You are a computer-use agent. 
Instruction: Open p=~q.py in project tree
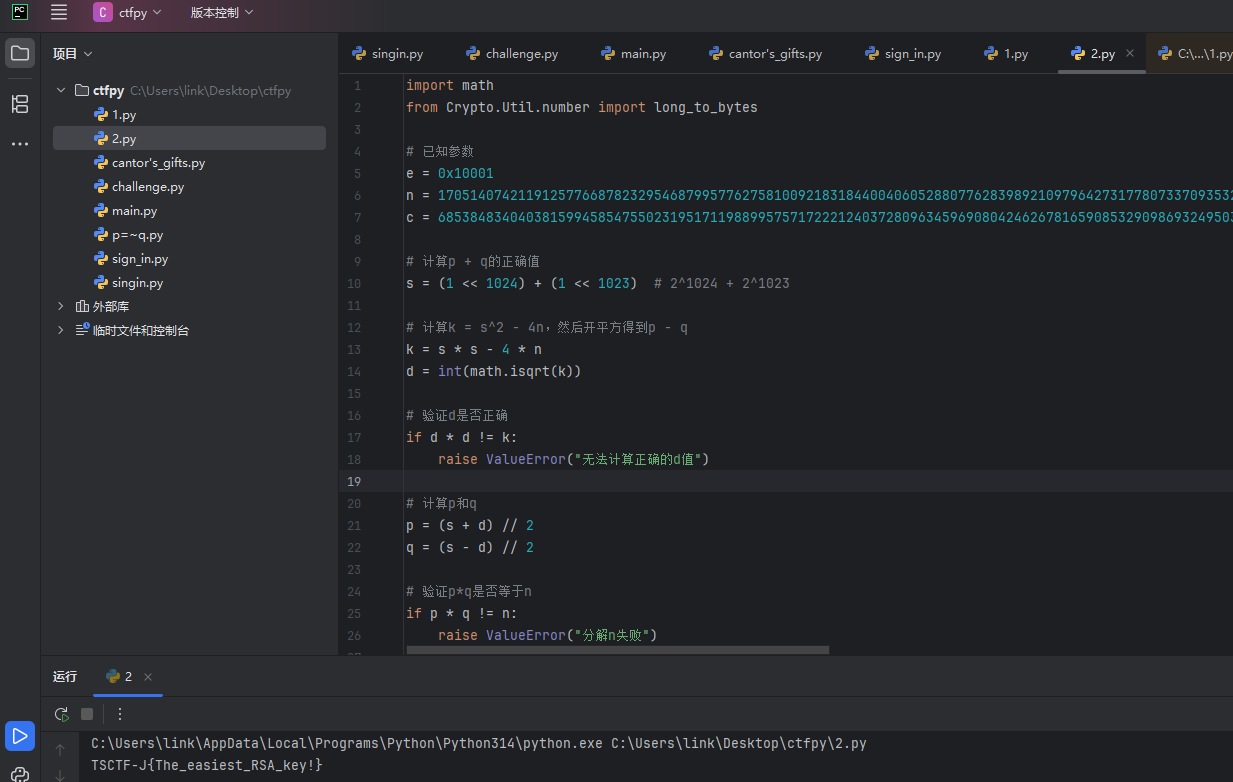coord(137,235)
